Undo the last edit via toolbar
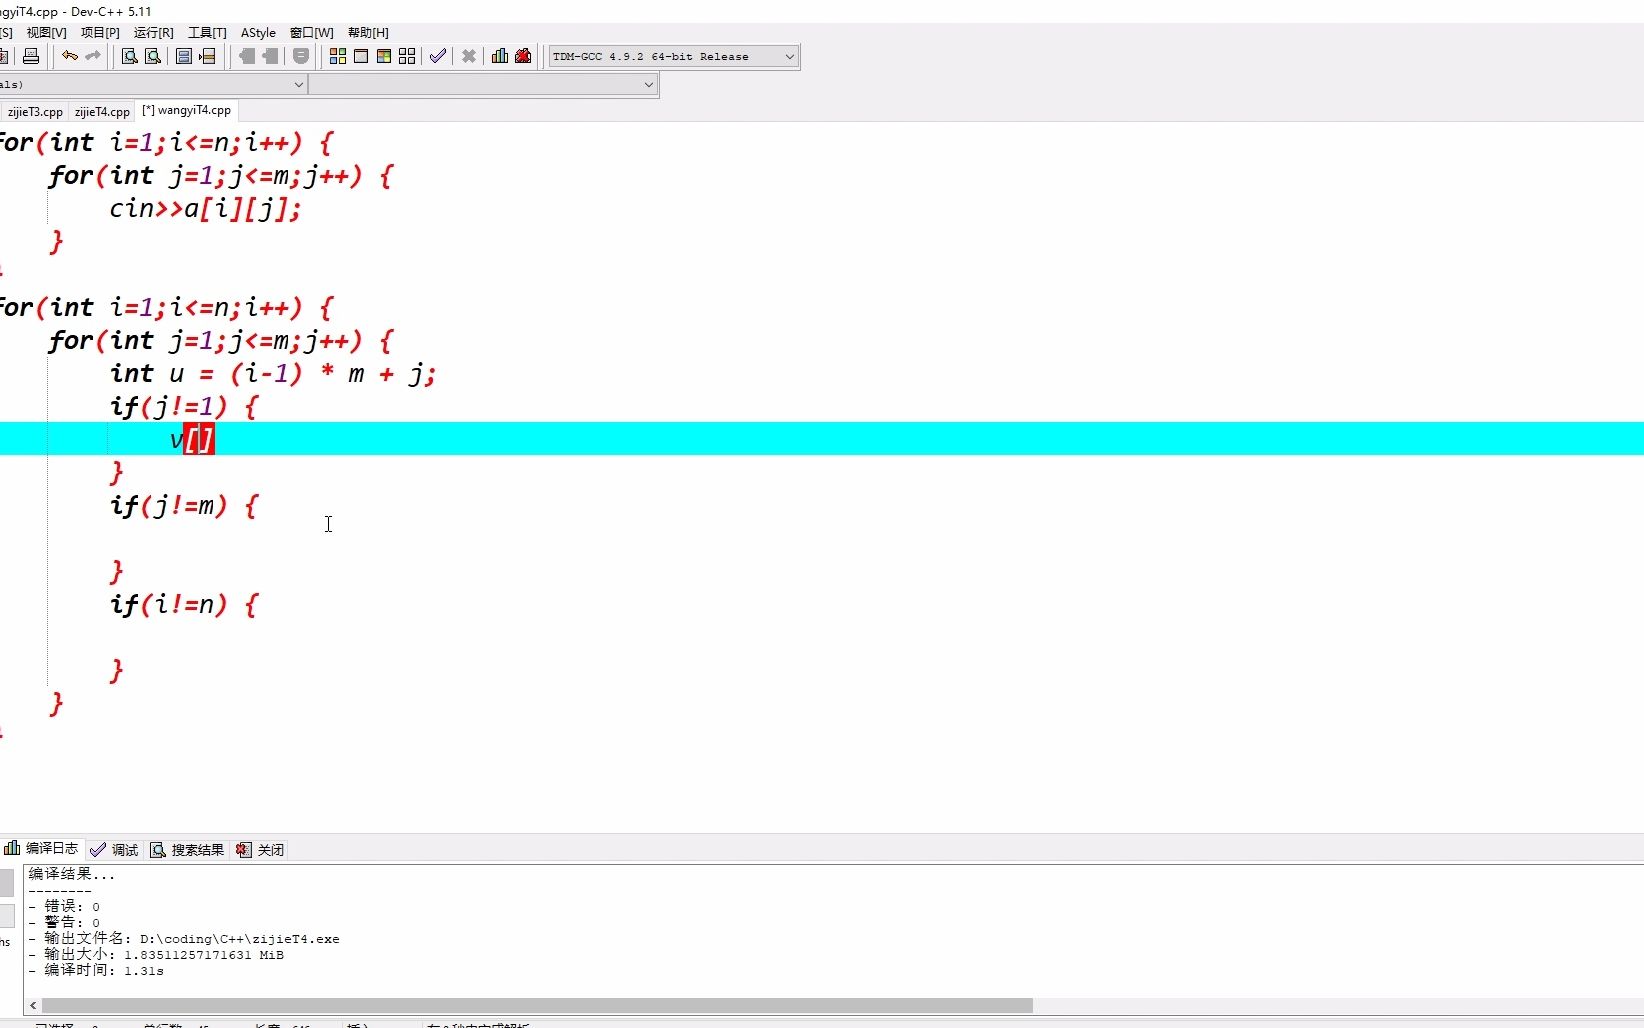This screenshot has height=1028, width=1644. [x=70, y=56]
